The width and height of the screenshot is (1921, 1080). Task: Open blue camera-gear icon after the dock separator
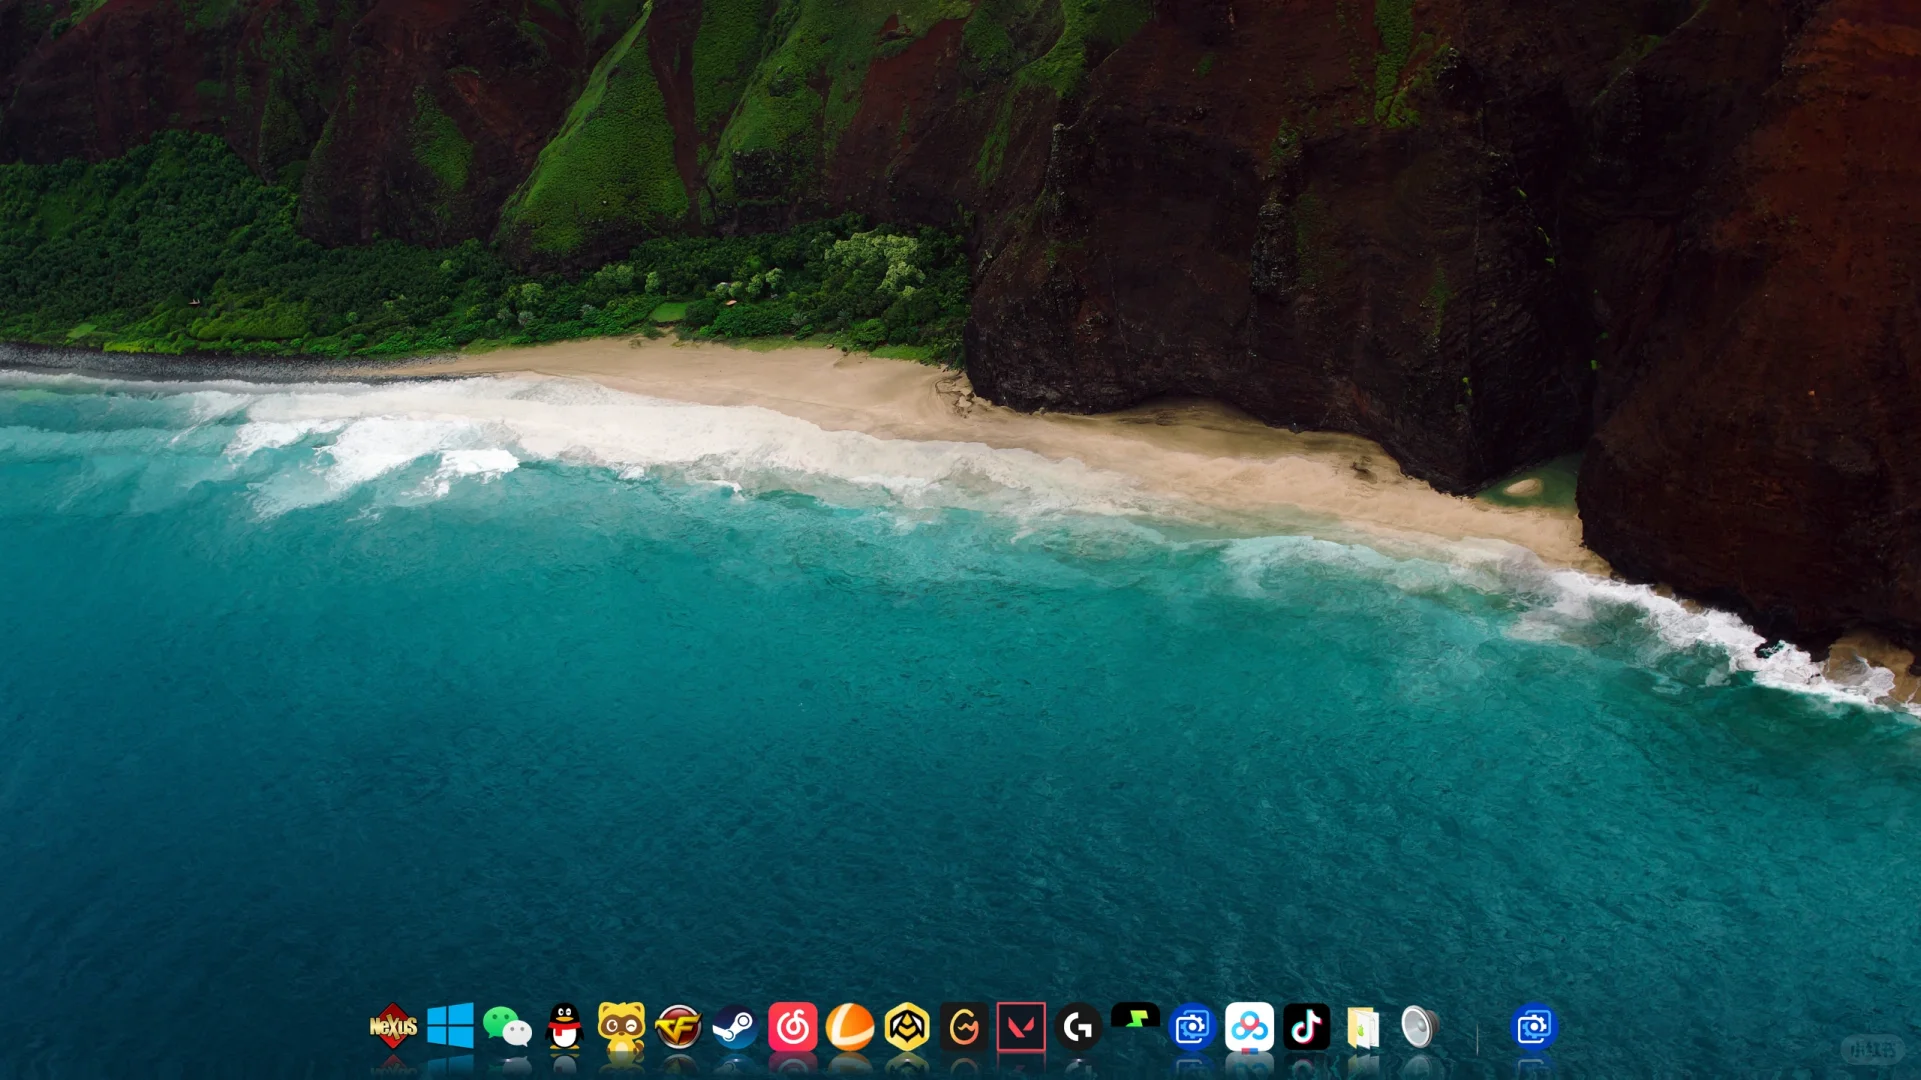[x=1534, y=1026]
